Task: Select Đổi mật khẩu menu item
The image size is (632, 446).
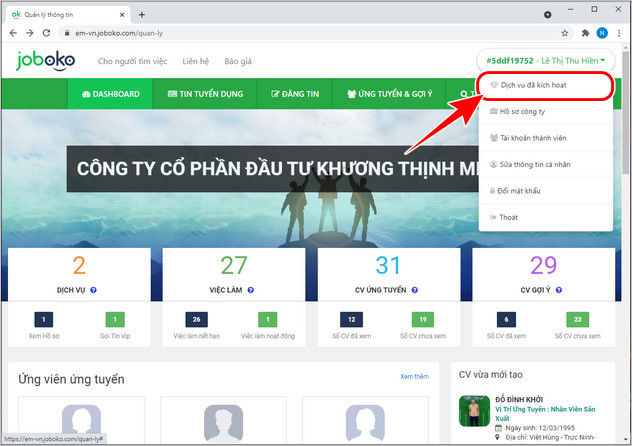Action: coord(546,191)
